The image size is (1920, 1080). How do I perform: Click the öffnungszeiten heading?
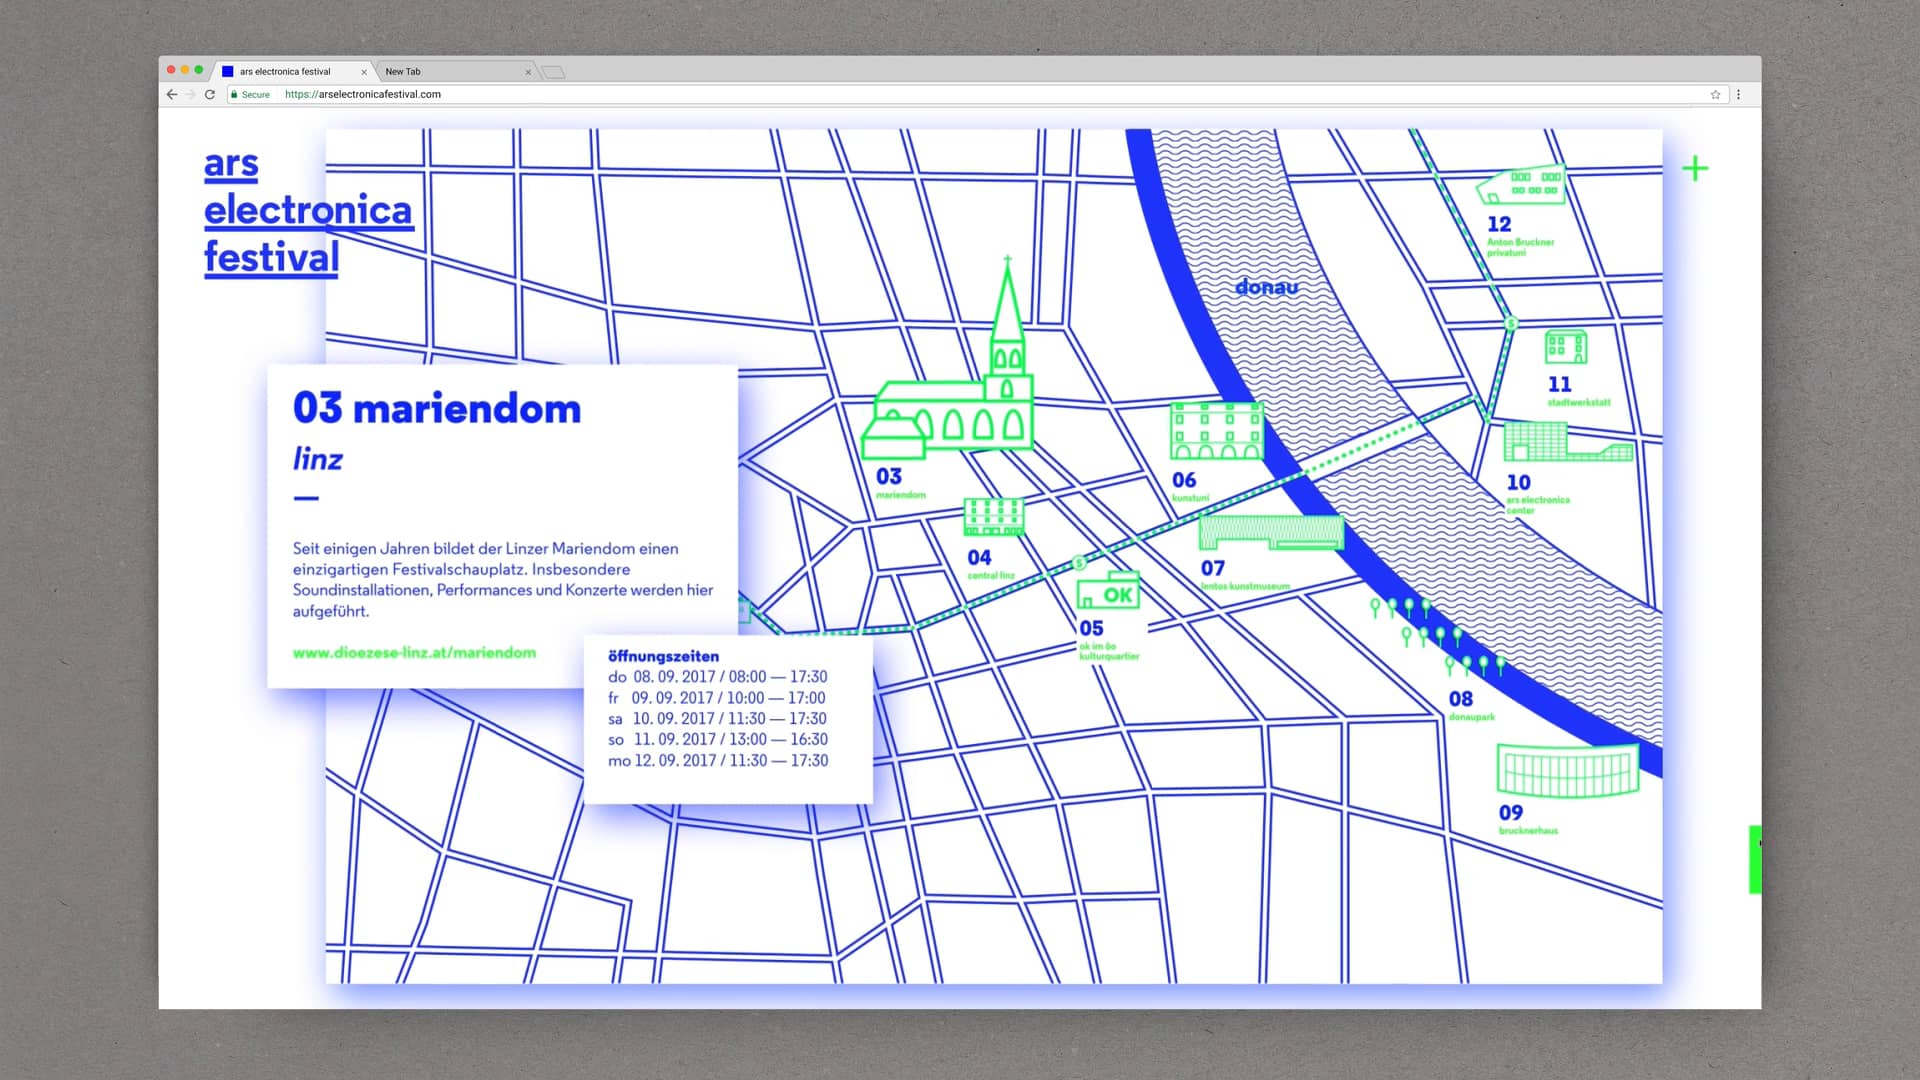coord(663,656)
